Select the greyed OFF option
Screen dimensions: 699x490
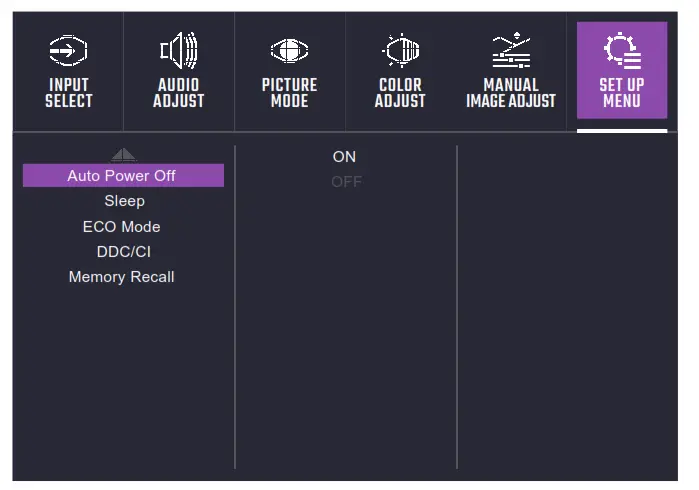pyautogui.click(x=346, y=182)
